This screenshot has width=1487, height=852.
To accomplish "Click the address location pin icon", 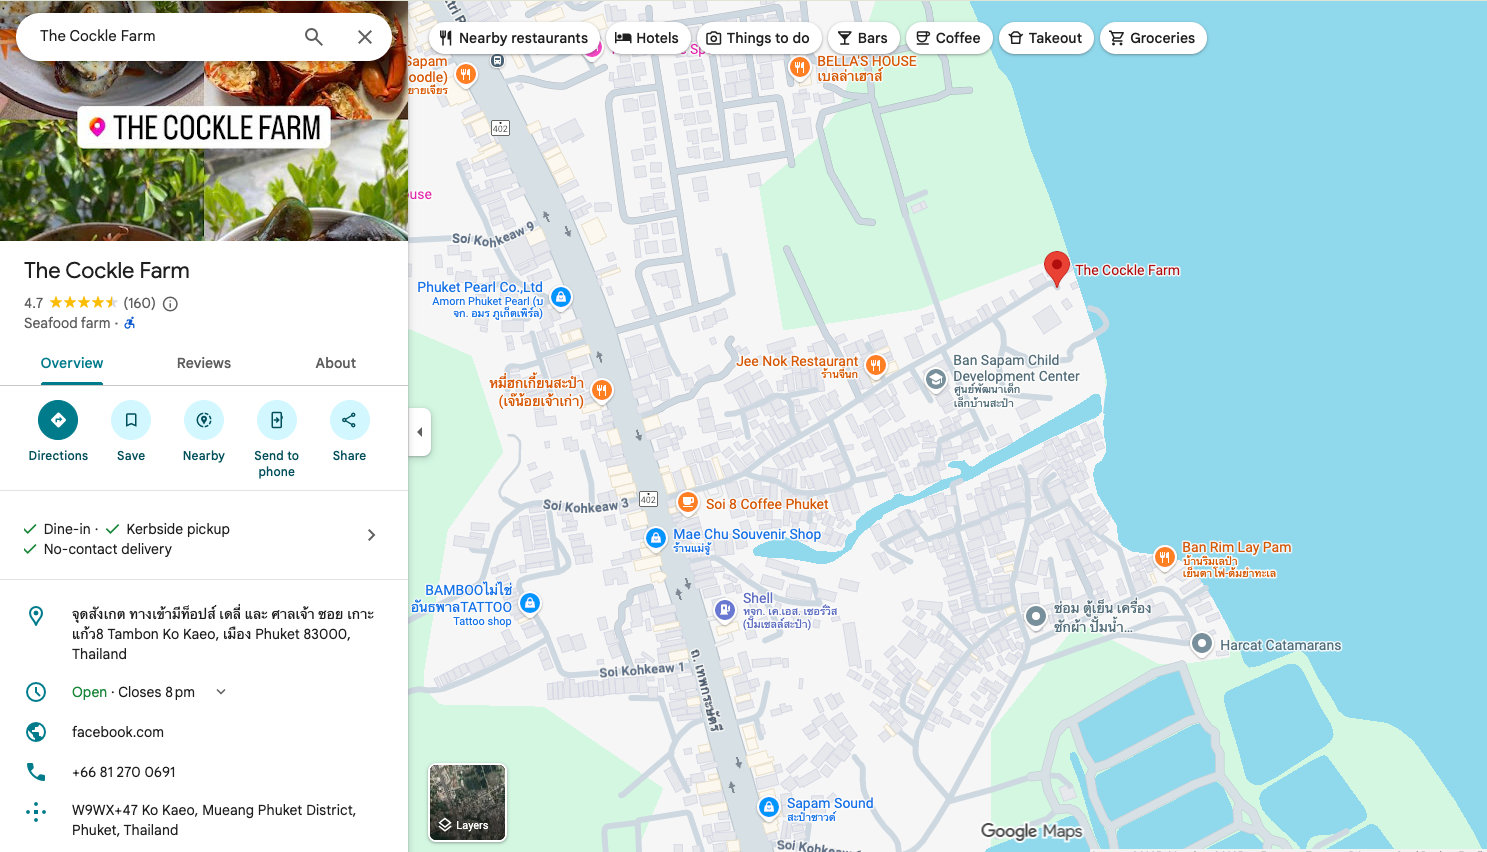I will (x=36, y=616).
